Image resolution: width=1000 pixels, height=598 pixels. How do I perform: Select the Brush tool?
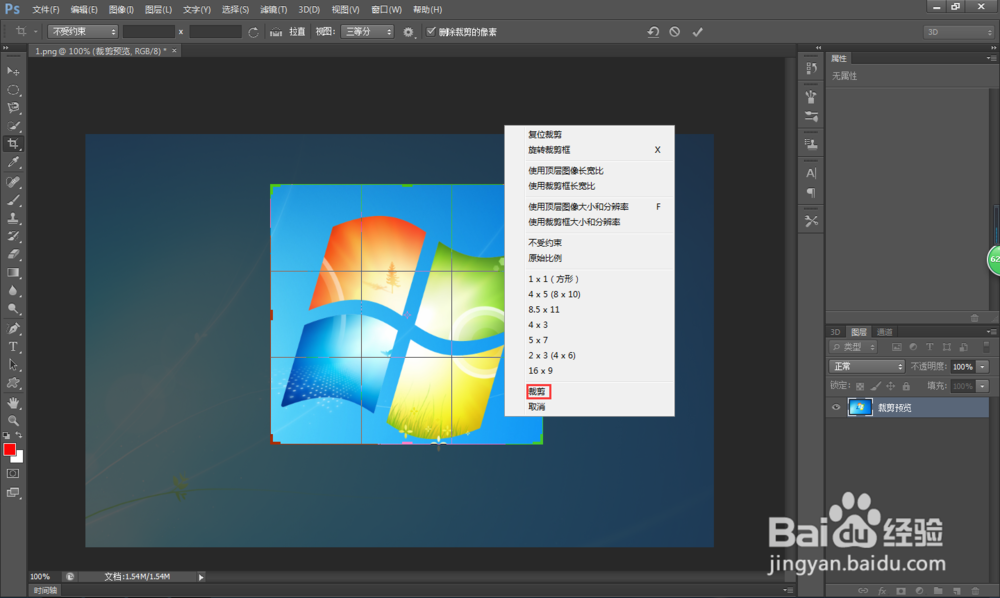(13, 200)
